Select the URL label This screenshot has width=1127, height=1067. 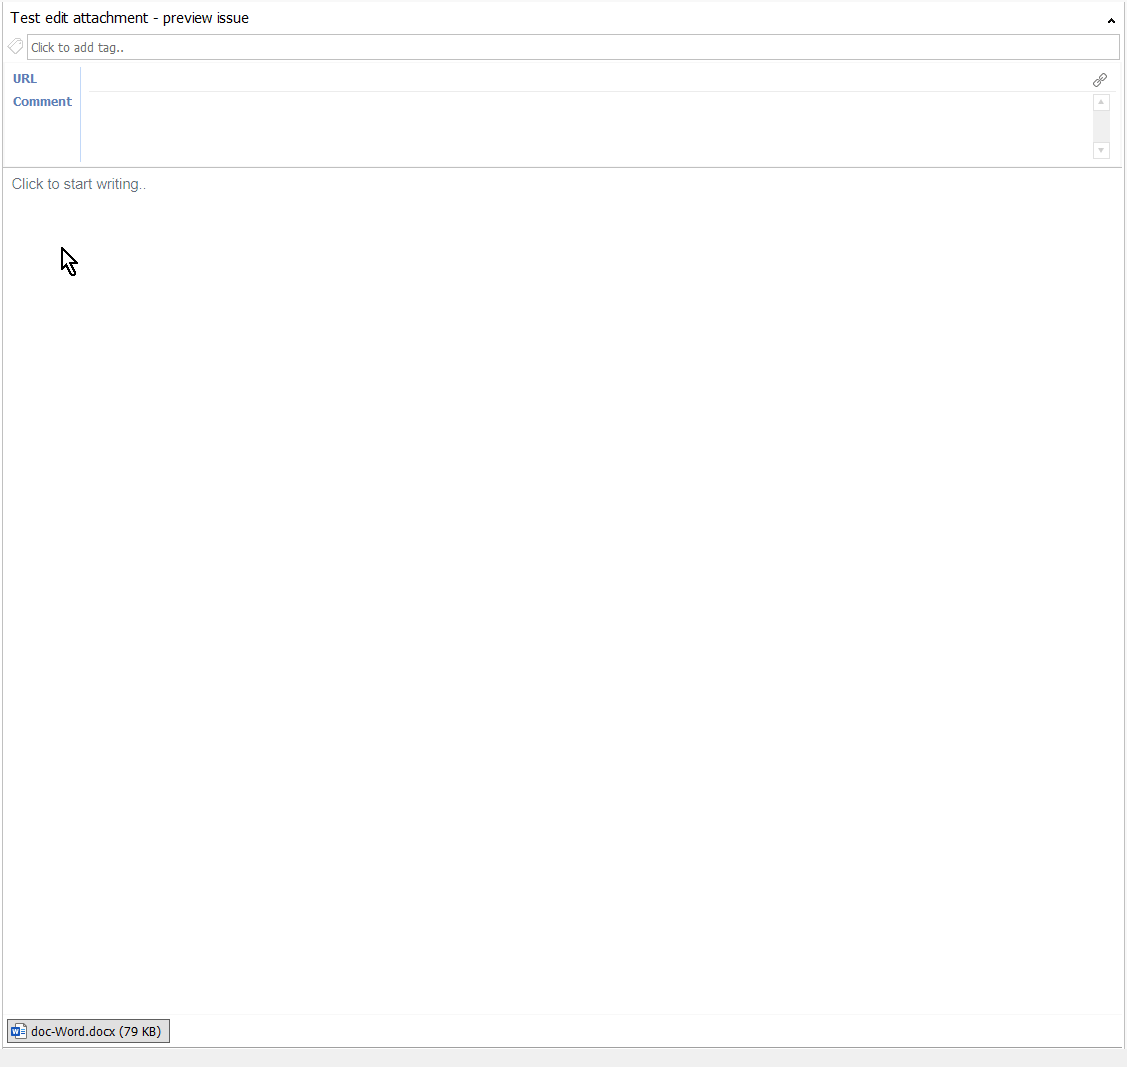pyautogui.click(x=25, y=78)
